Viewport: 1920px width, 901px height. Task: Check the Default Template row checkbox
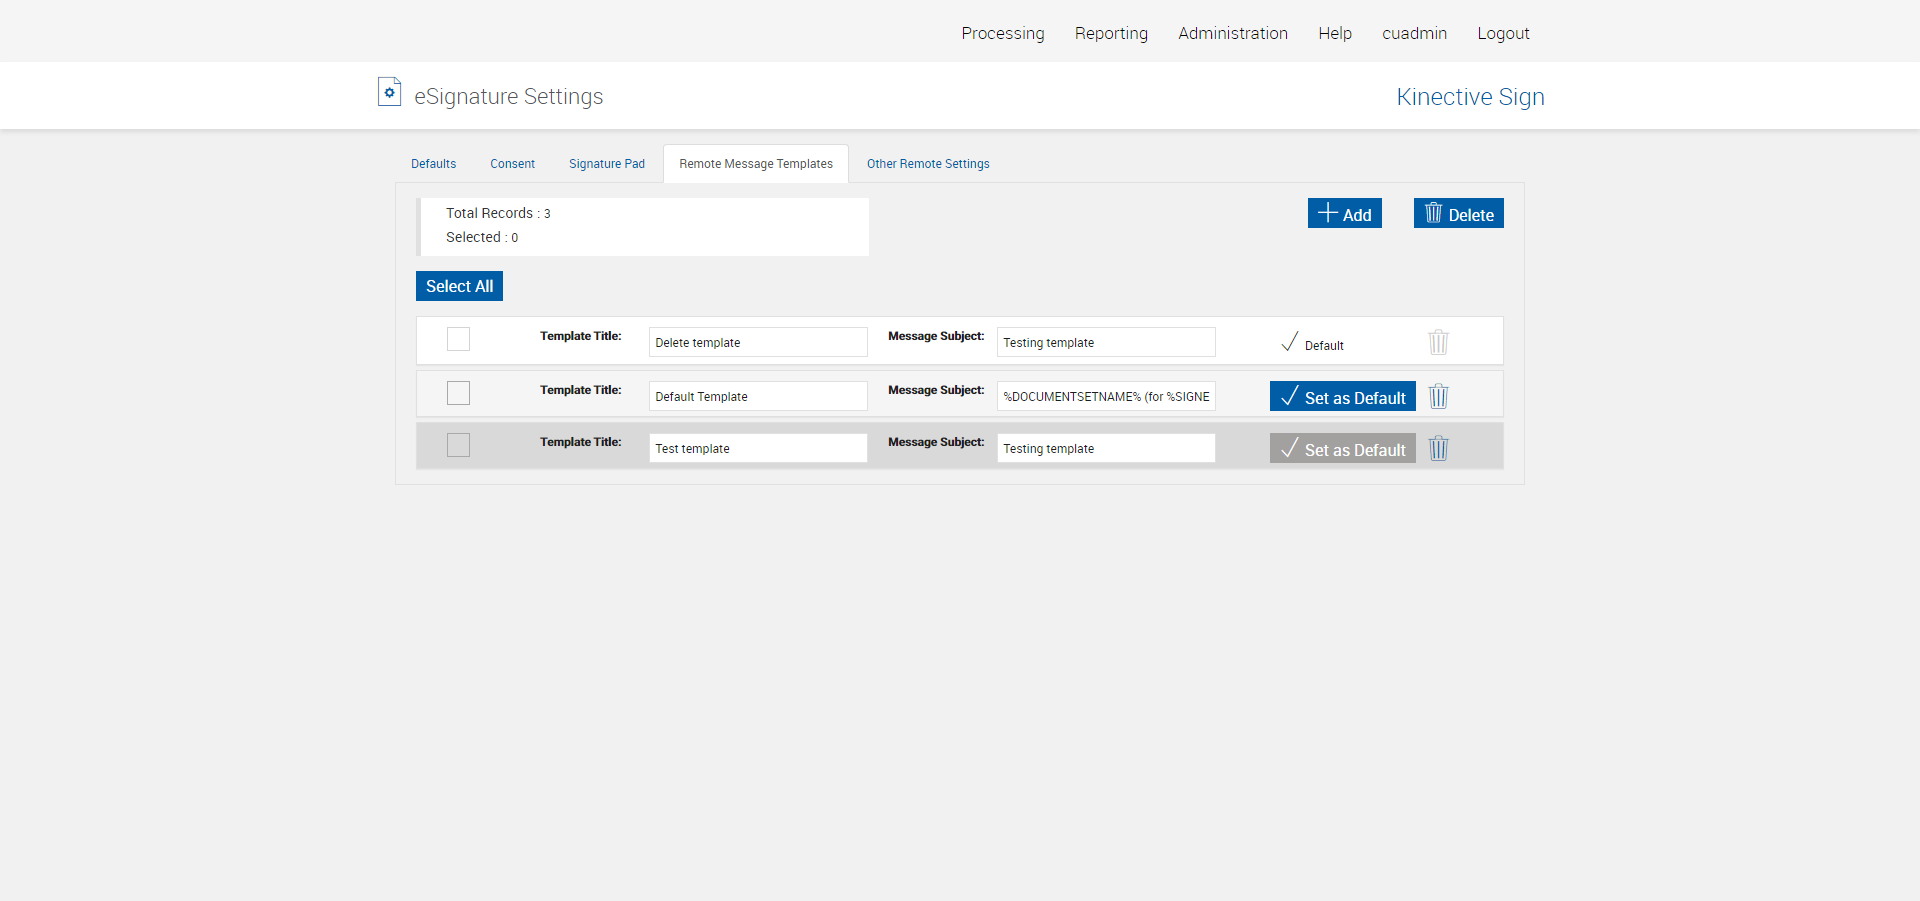click(458, 393)
